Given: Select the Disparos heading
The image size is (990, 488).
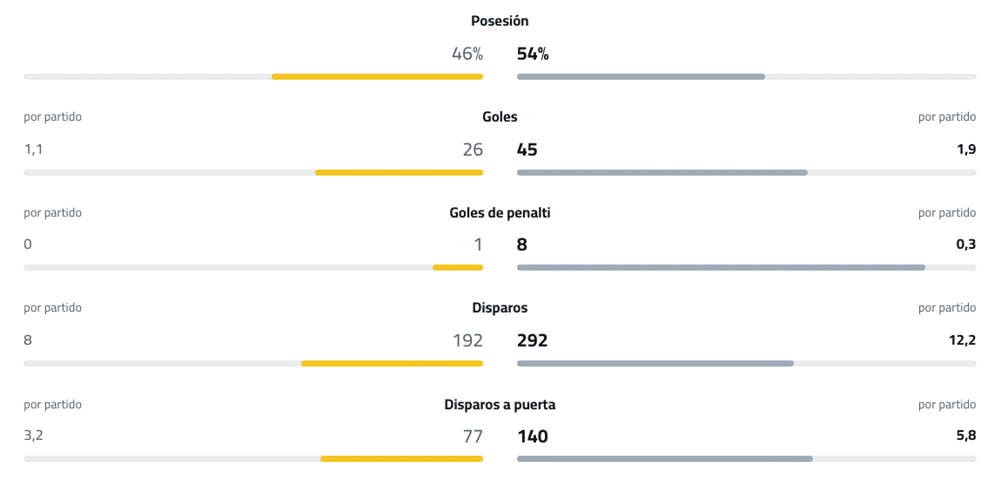Looking at the screenshot, I should pos(500,309).
